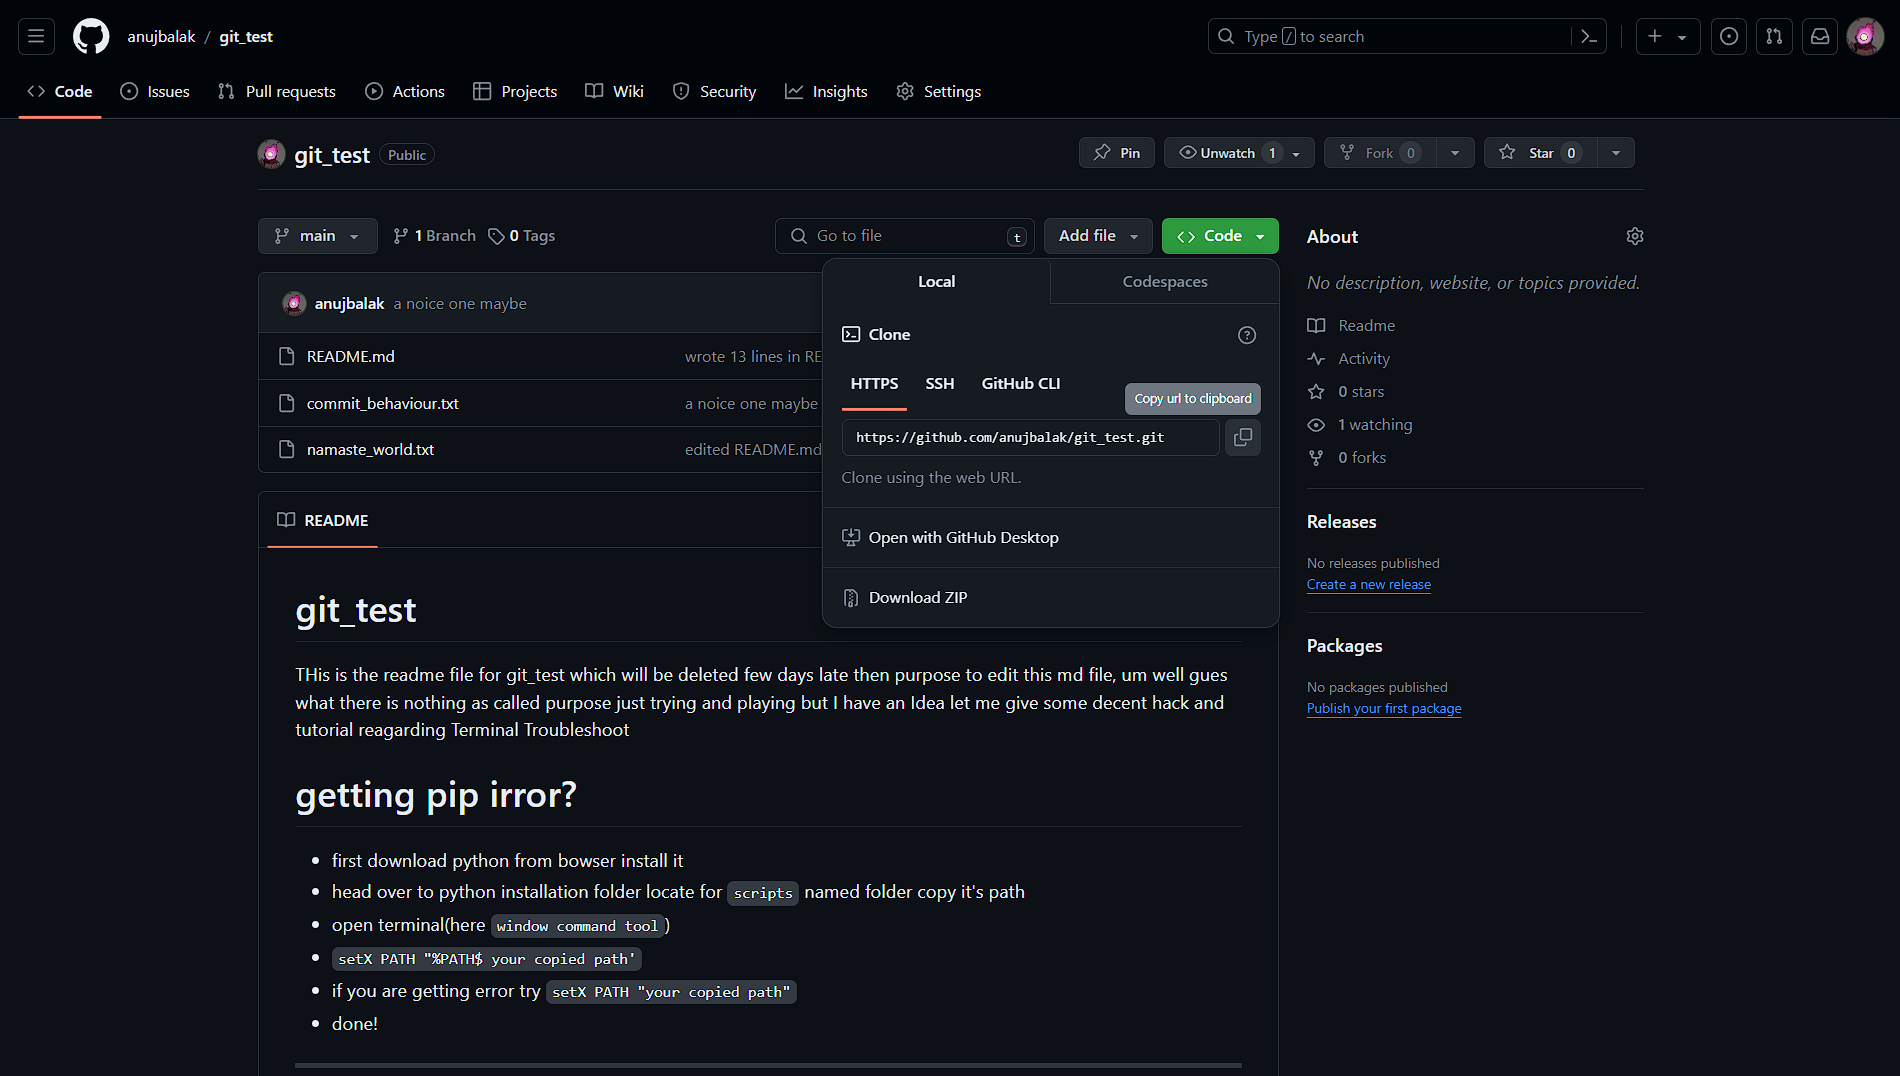This screenshot has height=1076, width=1900.
Task: Click Create a new release link
Action: coord(1368,585)
